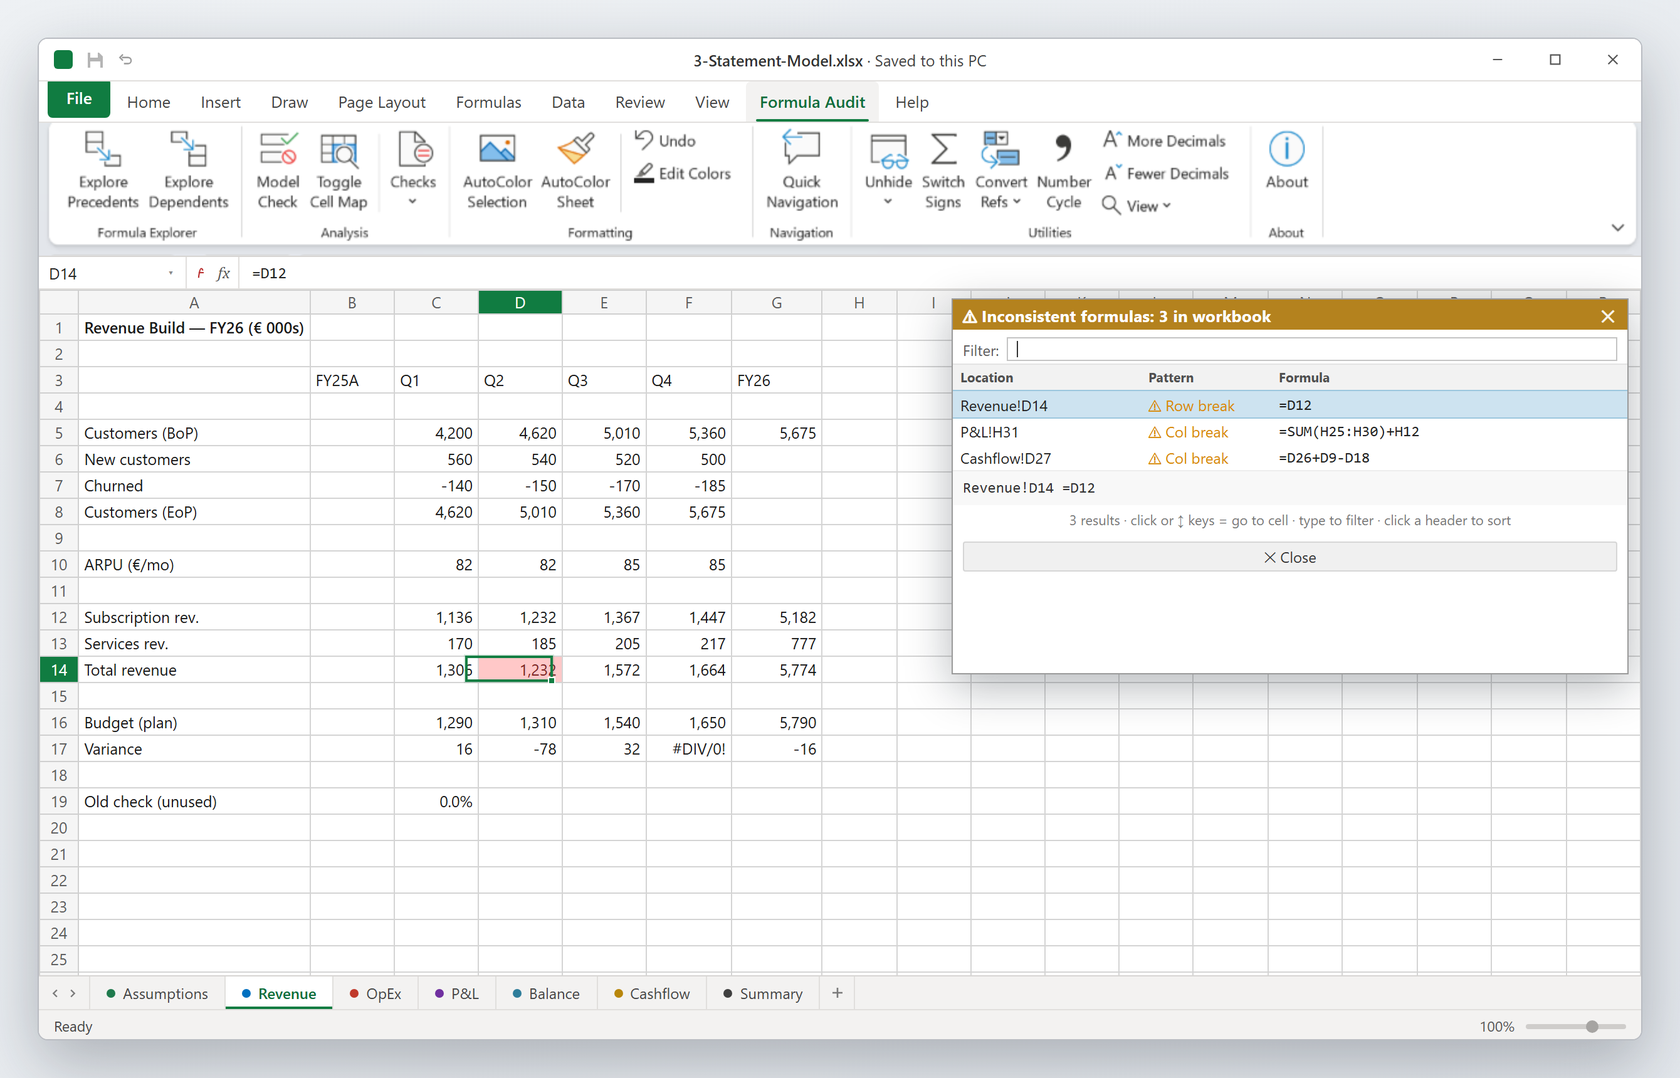Click the Number Cycle tool
Screen dimensions: 1680x1078
1063,170
